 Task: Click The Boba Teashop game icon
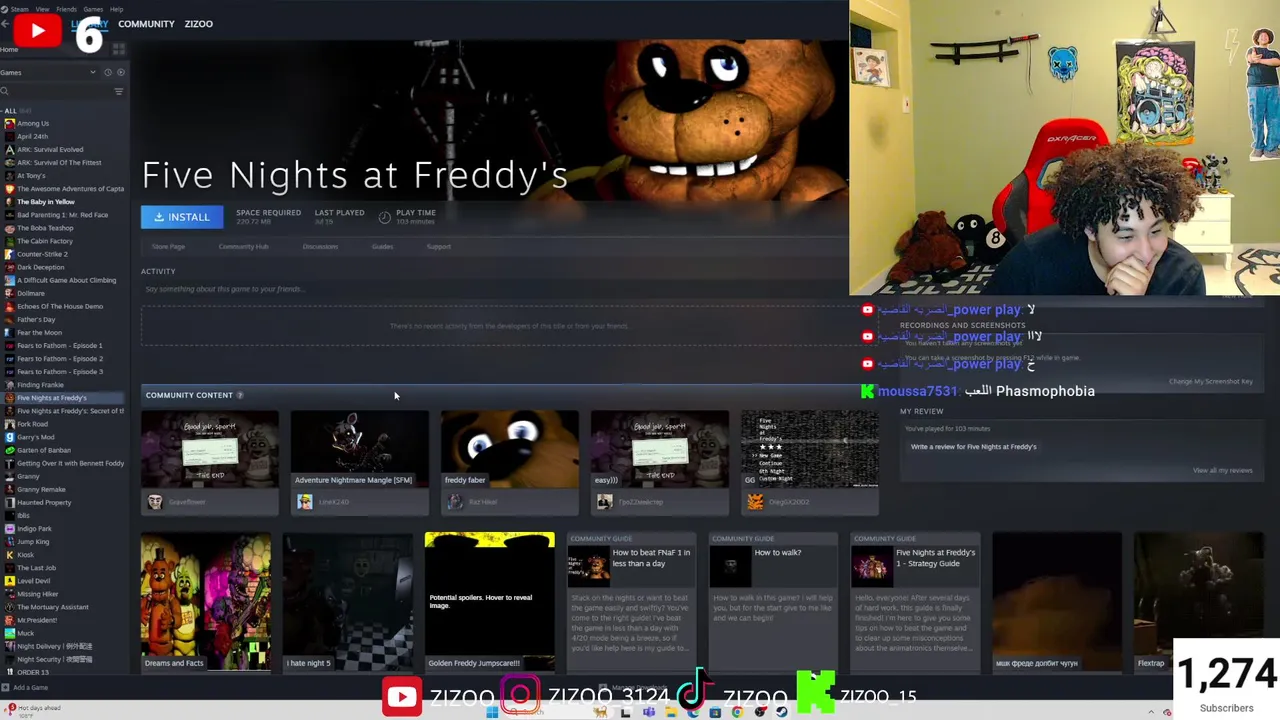click(10, 228)
